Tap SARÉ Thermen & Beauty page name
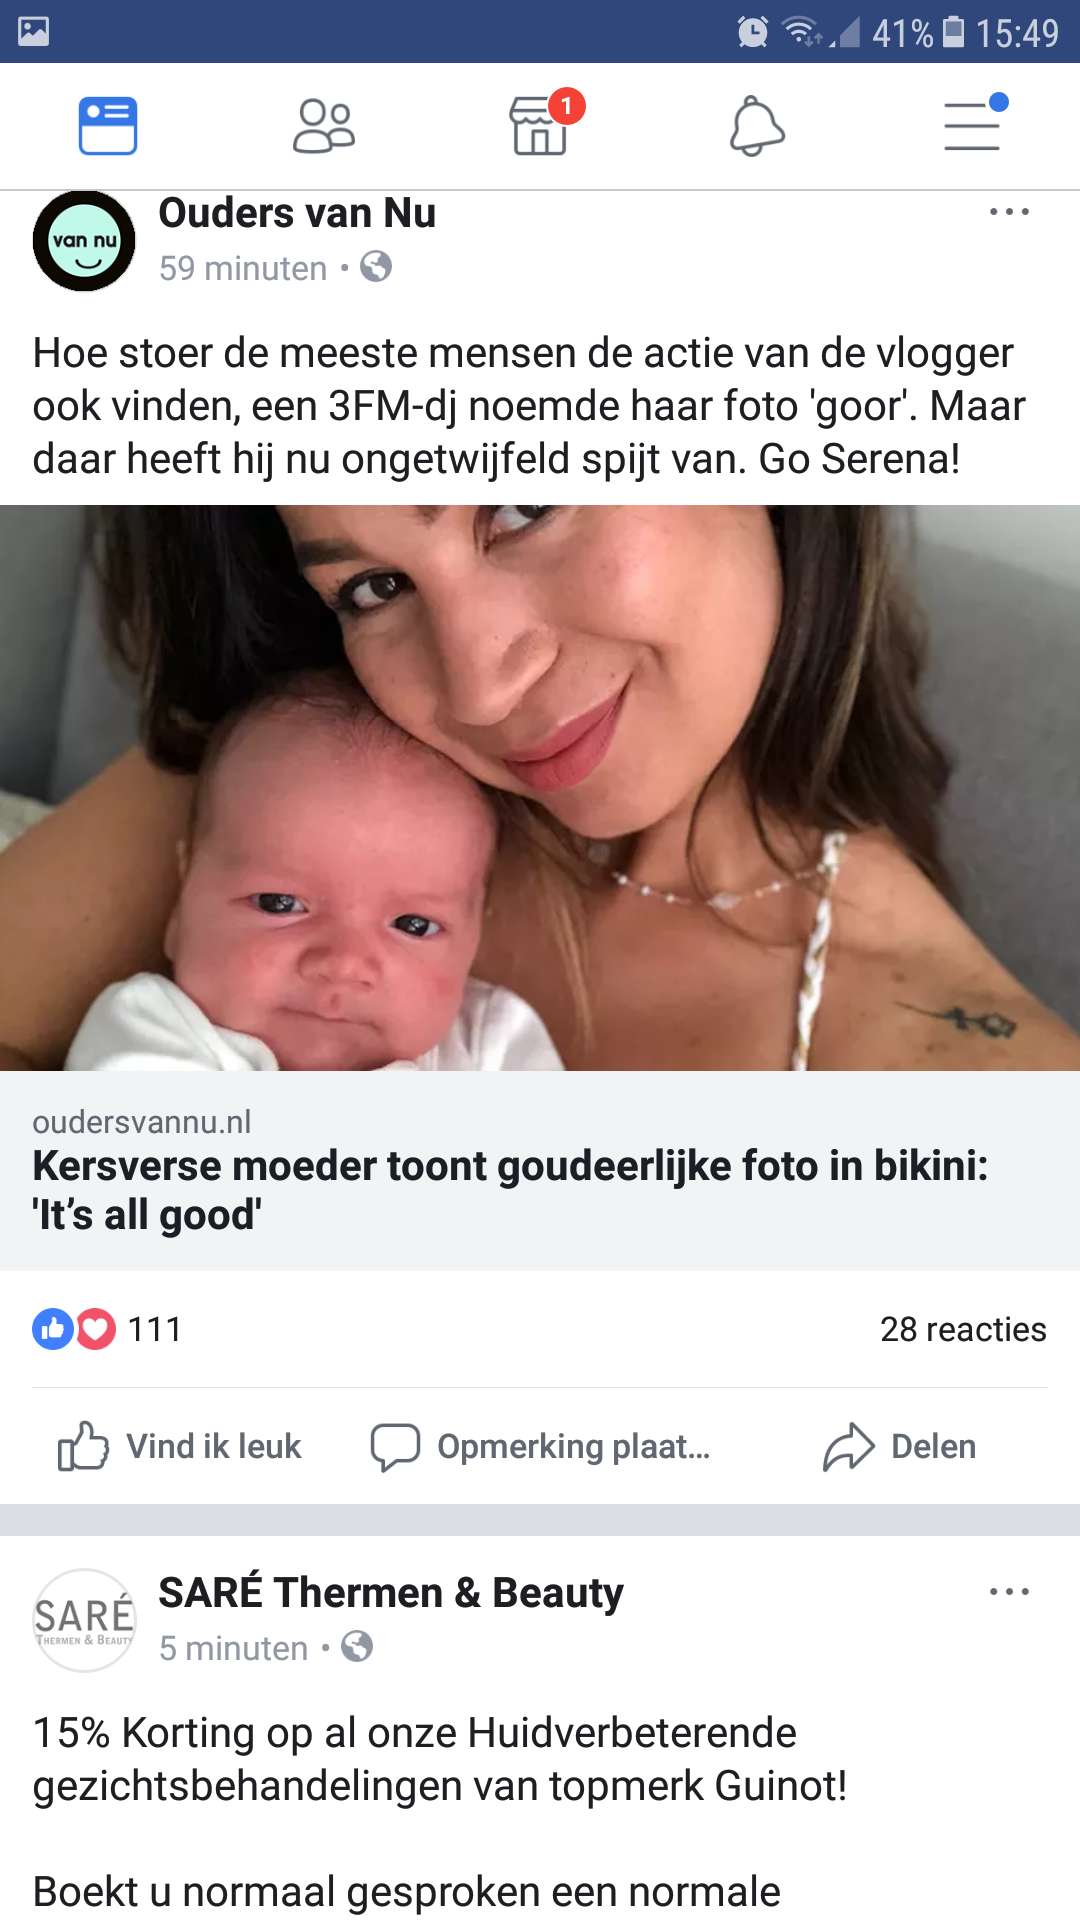Viewport: 1080px width, 1920px height. tap(391, 1593)
